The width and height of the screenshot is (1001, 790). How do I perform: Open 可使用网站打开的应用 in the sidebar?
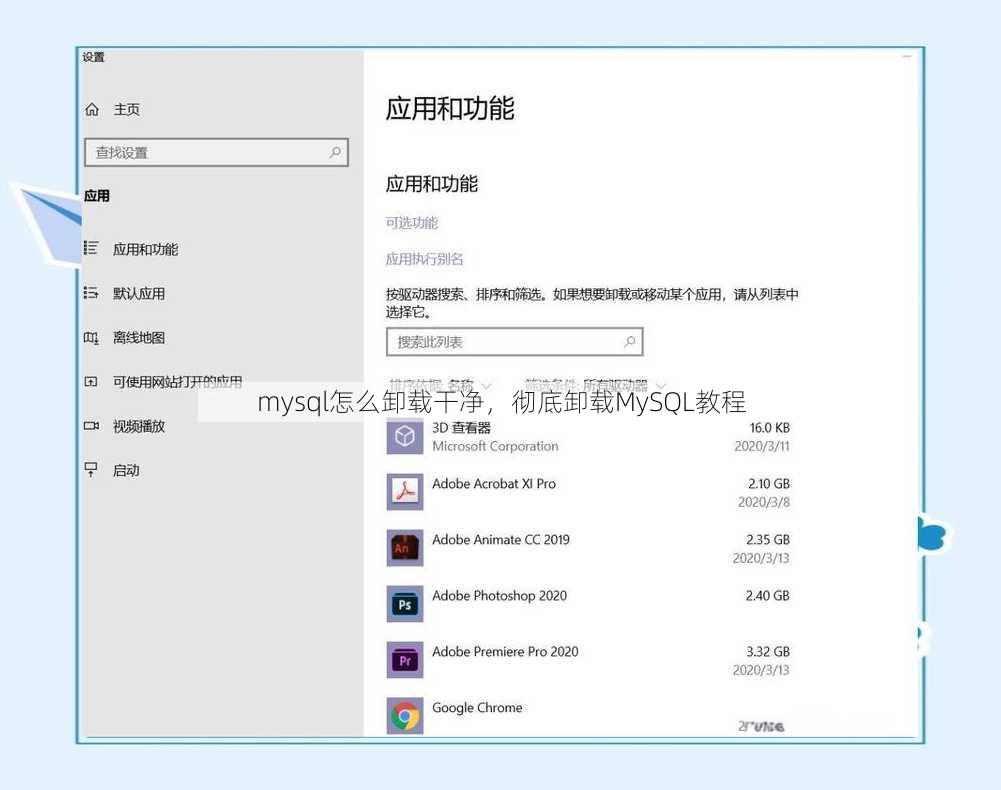(x=177, y=382)
